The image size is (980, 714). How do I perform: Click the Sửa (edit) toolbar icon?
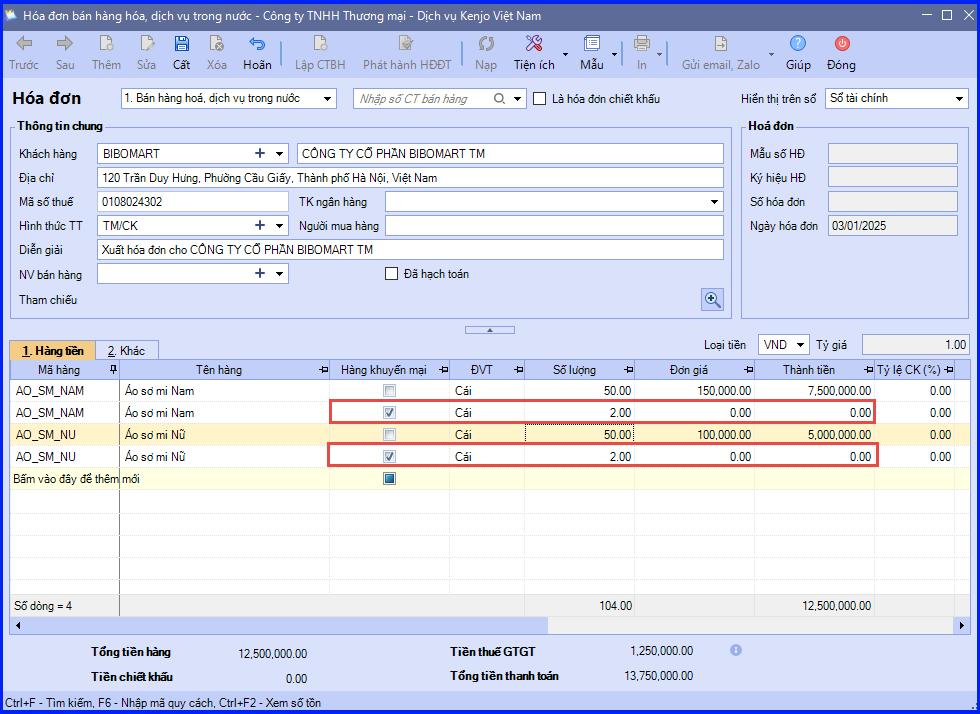147,44
